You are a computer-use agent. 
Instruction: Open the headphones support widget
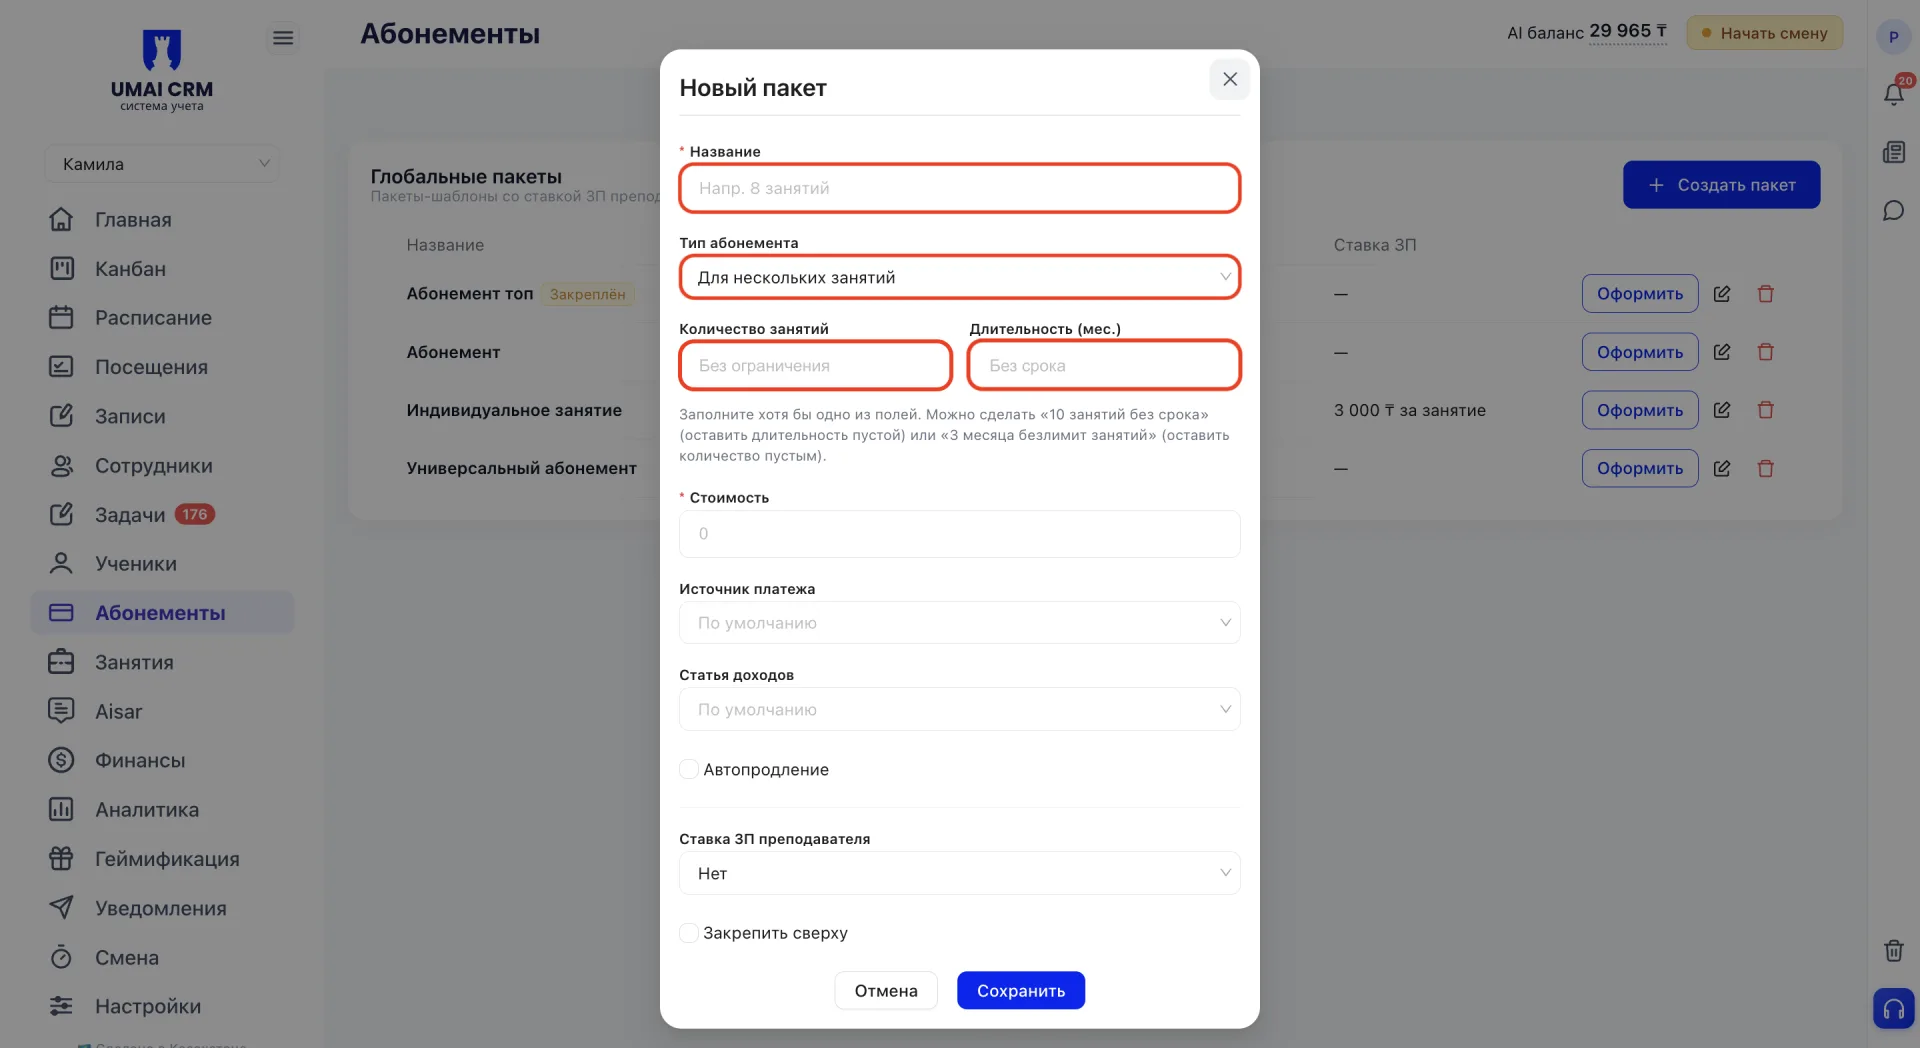pyautogui.click(x=1893, y=1008)
